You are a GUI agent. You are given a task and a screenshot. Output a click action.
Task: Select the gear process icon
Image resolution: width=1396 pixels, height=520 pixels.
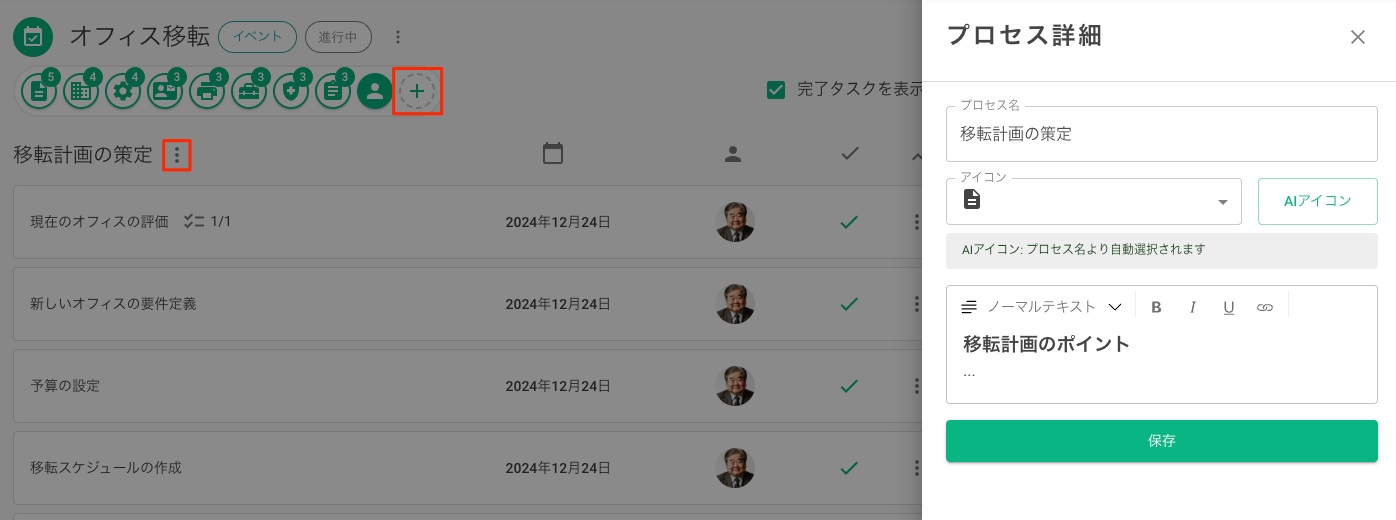(123, 92)
